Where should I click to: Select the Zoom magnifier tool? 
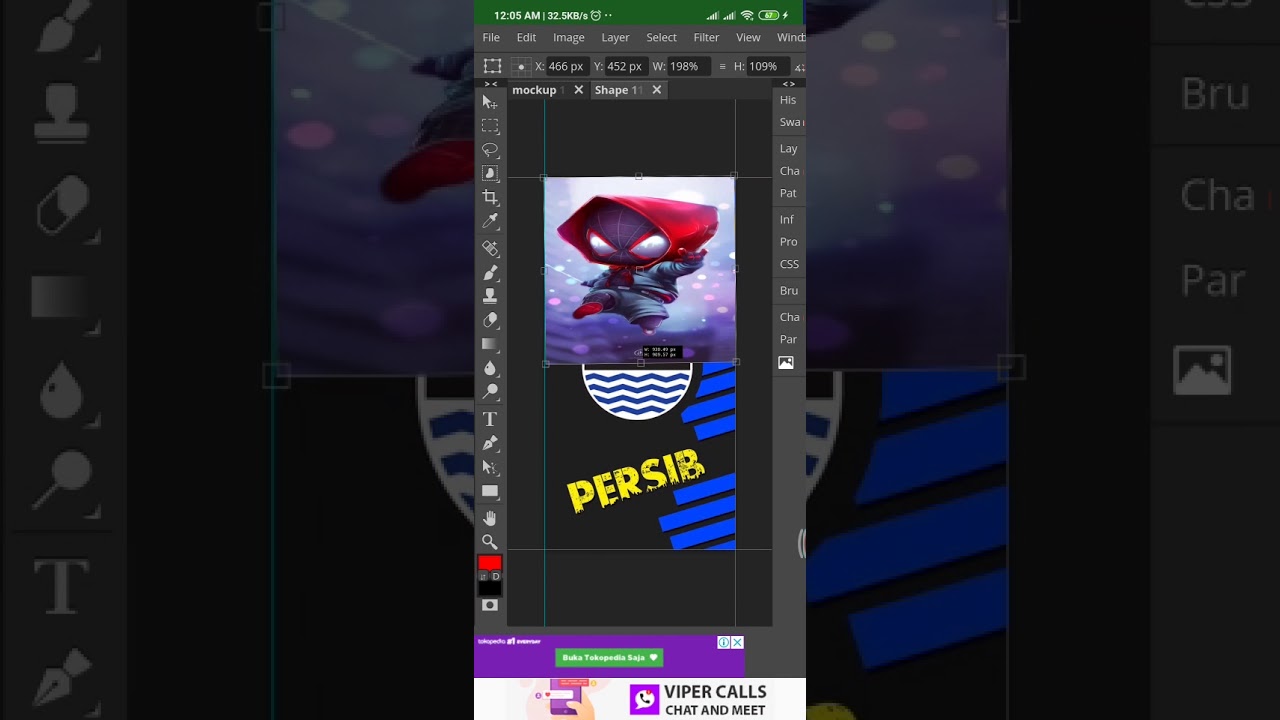pos(490,542)
